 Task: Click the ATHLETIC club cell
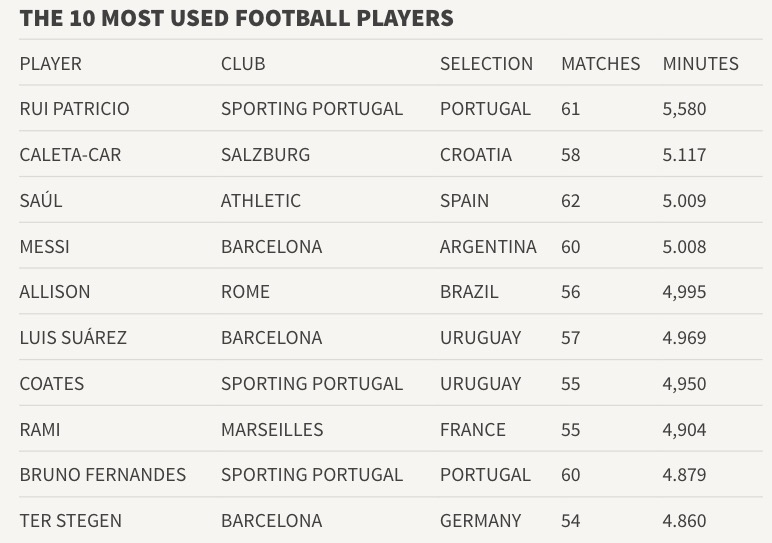click(x=260, y=201)
